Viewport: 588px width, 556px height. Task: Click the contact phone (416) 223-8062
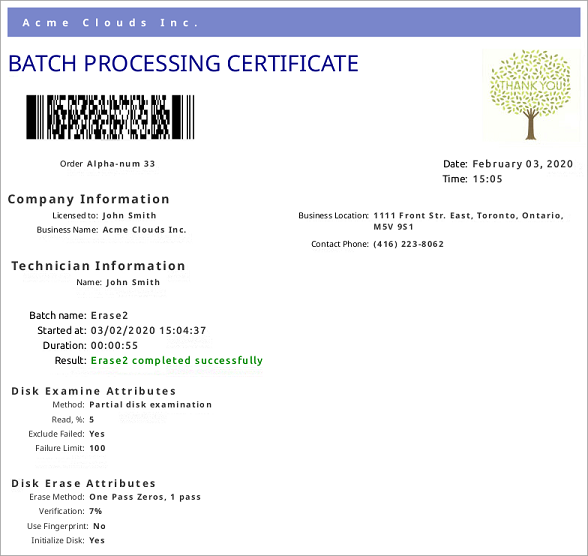pyautogui.click(x=408, y=244)
